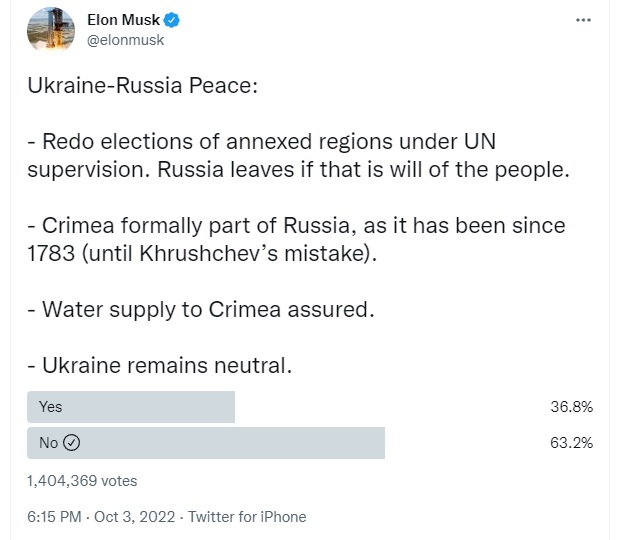Click the Redo elections of annexed regions line
This screenshot has height=540, width=619.
tap(261, 141)
